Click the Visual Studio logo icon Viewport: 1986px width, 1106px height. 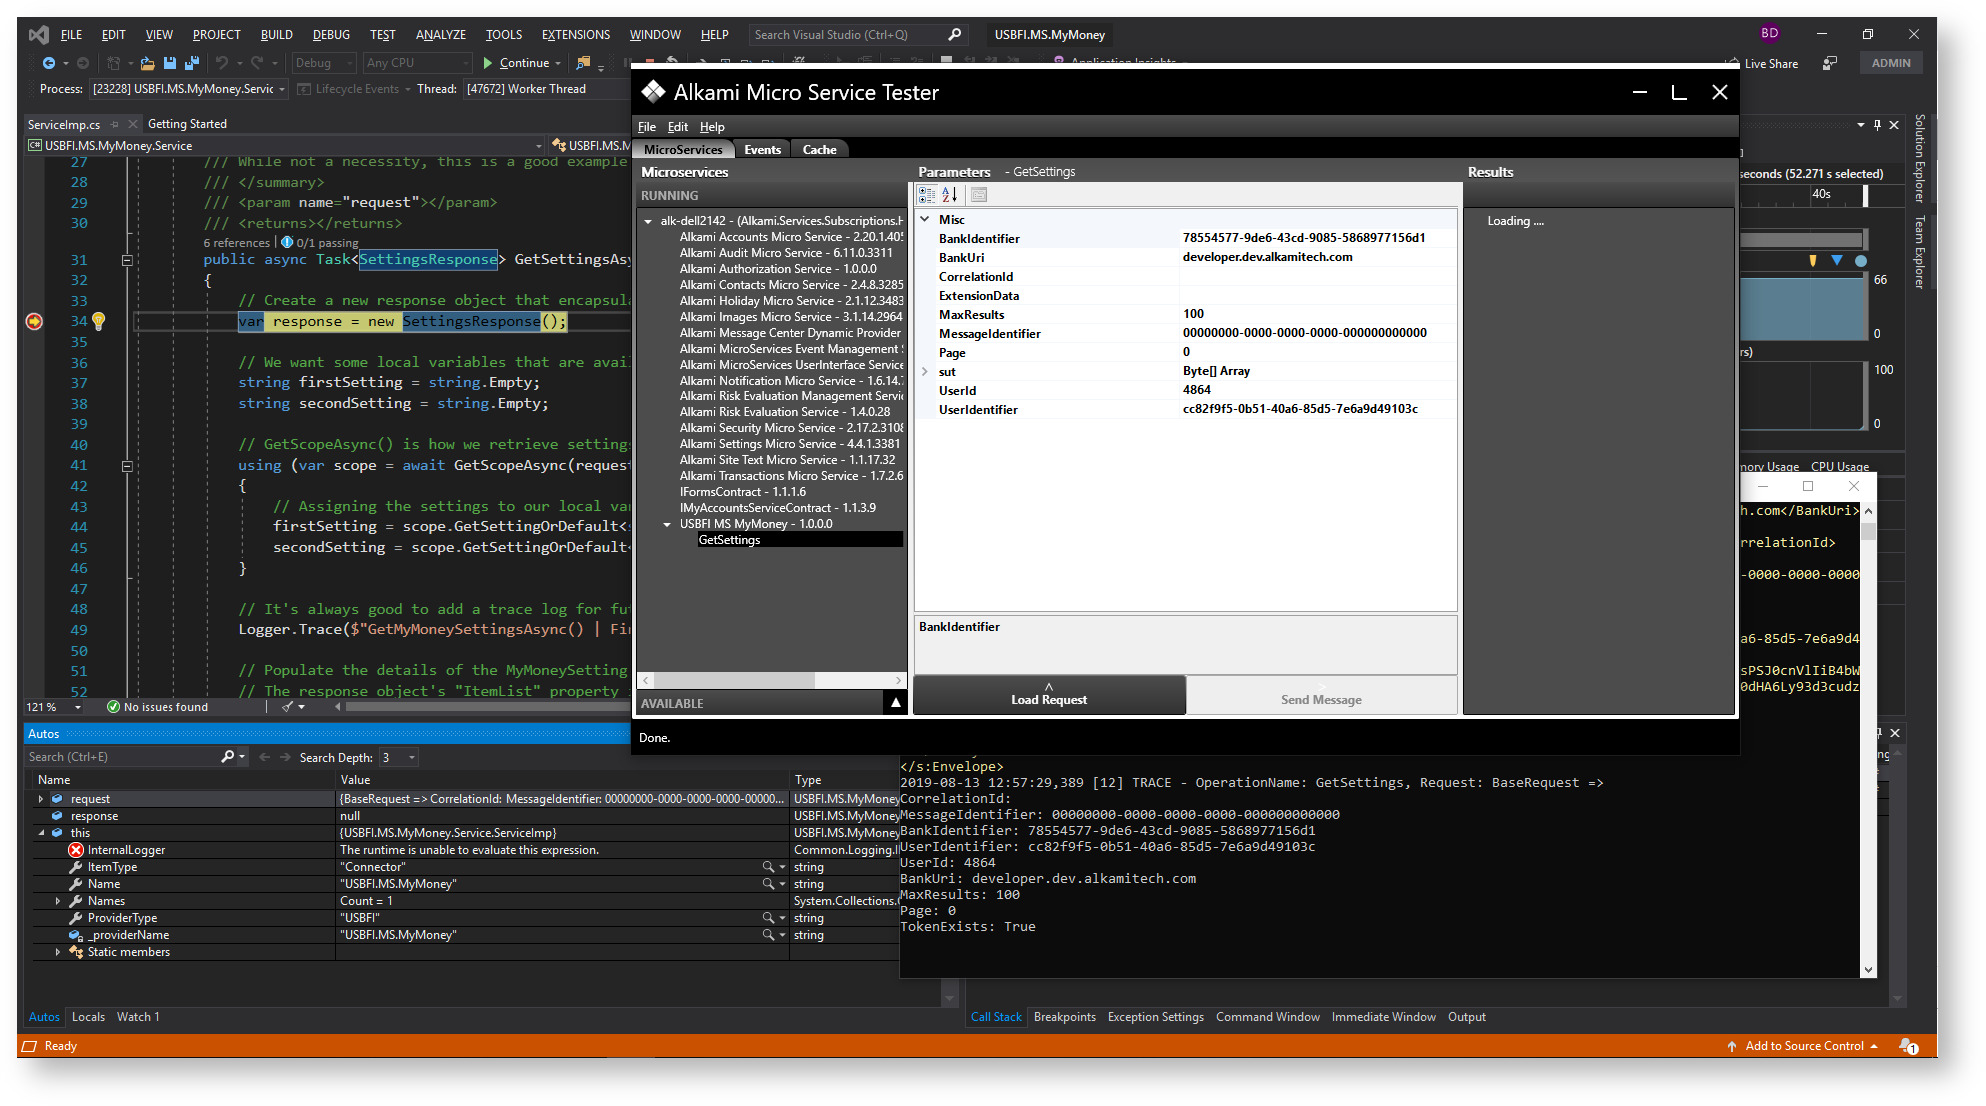tap(39, 34)
